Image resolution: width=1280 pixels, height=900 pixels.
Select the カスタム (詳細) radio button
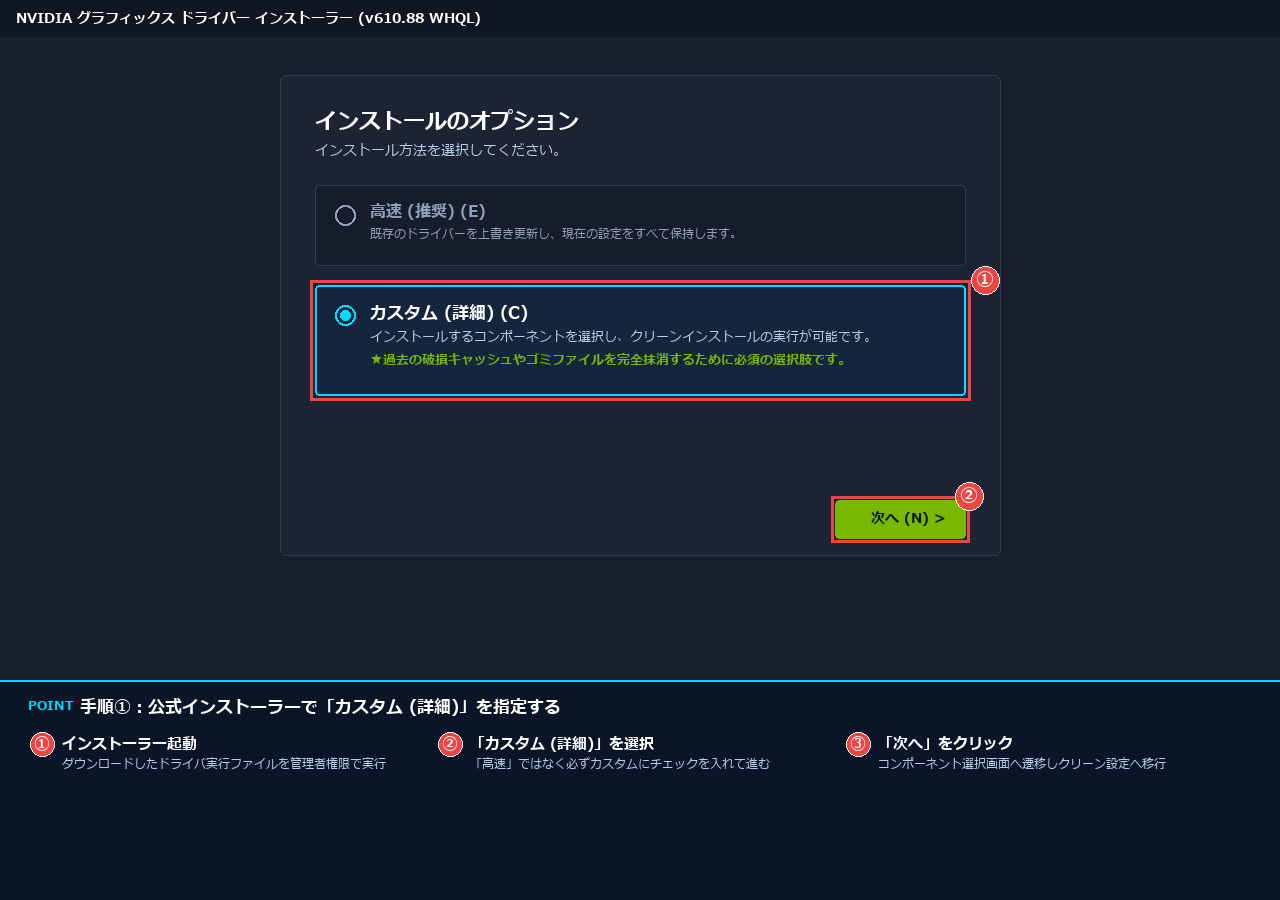(x=345, y=315)
